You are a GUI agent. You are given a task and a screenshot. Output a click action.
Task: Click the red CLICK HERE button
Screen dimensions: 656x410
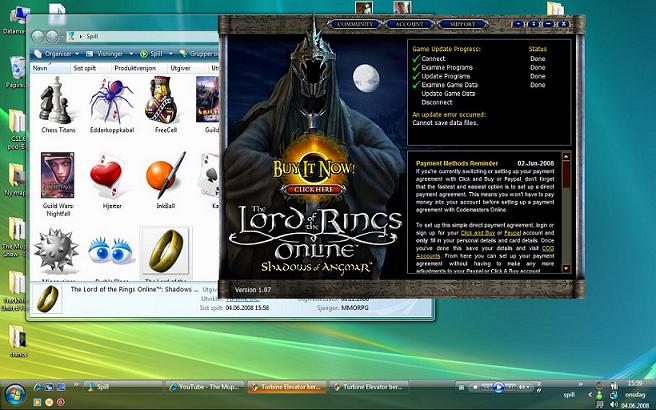314,189
